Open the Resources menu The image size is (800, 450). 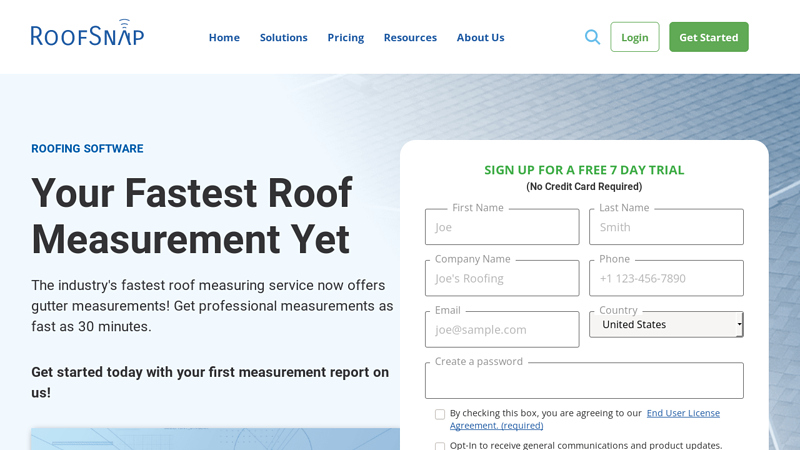coord(410,38)
